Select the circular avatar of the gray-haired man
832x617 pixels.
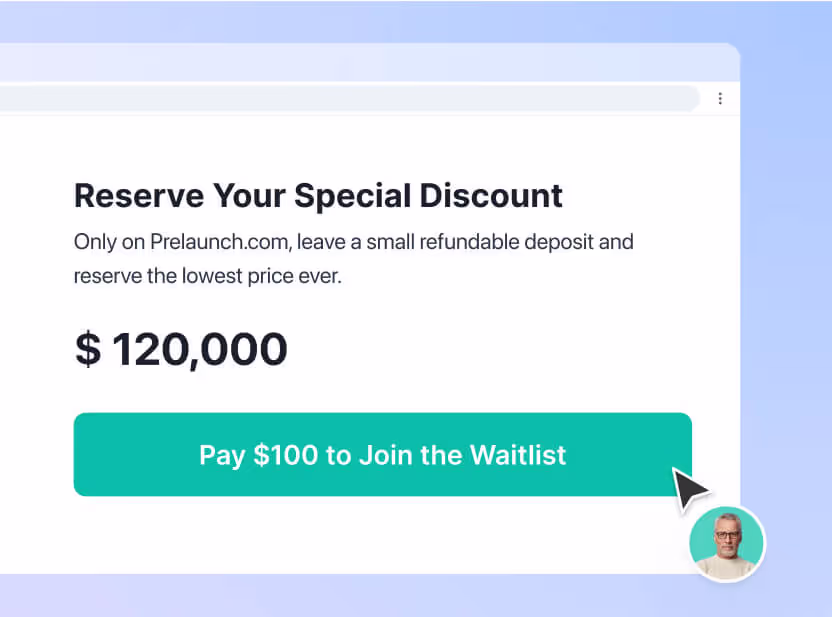point(727,543)
